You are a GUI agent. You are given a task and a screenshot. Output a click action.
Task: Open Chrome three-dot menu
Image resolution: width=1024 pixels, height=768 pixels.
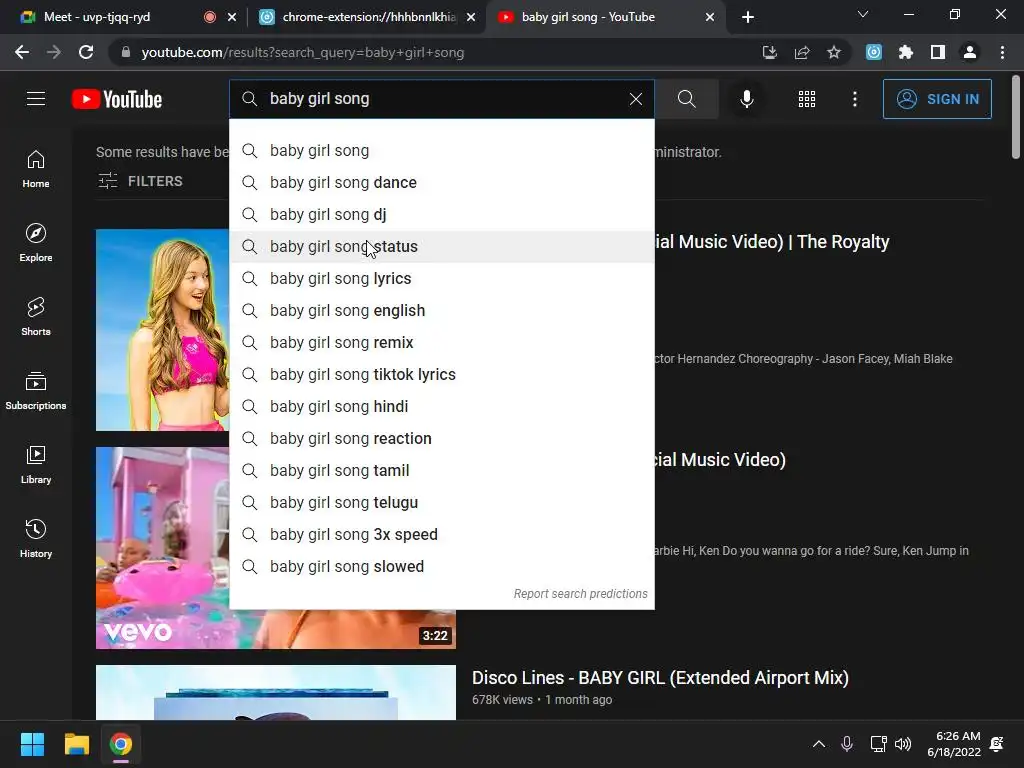coord(1002,52)
